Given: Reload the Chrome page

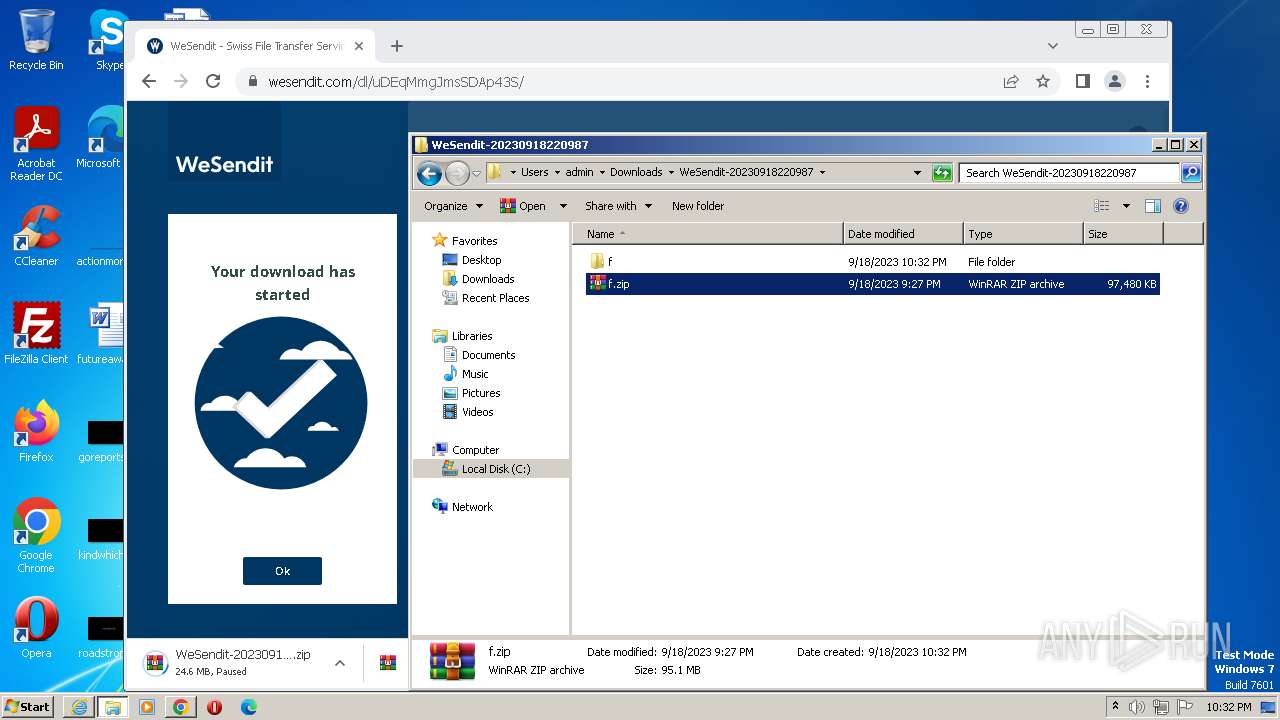Looking at the screenshot, I should tap(213, 81).
